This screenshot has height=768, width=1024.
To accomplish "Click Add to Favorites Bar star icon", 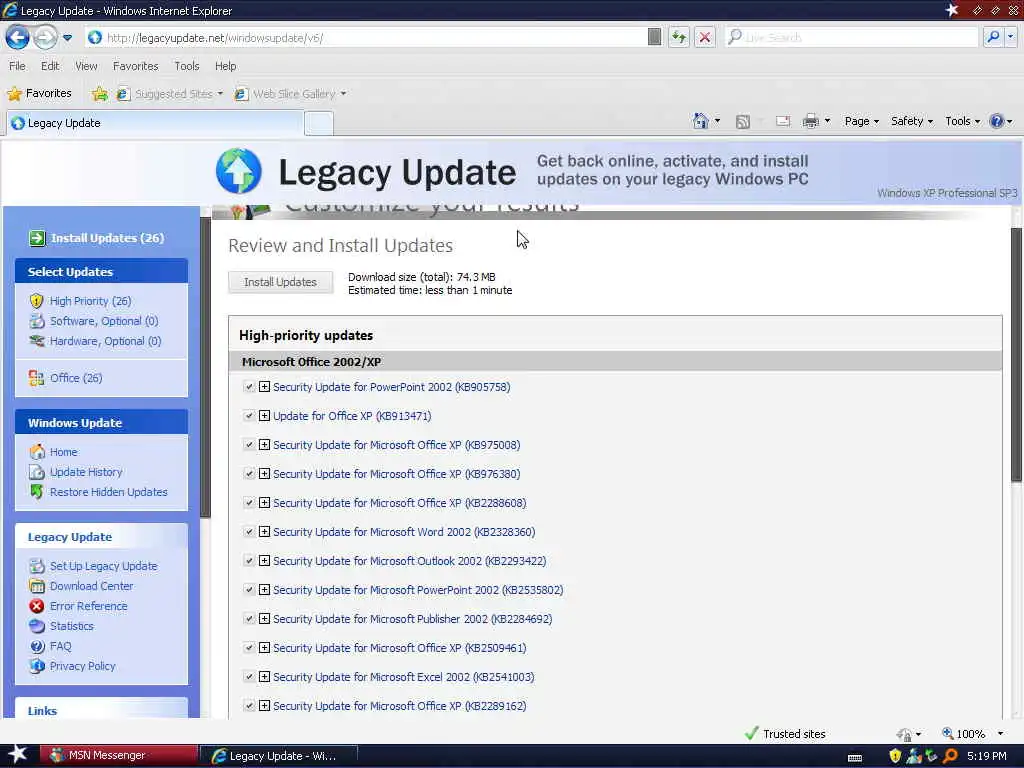I will 99,94.
